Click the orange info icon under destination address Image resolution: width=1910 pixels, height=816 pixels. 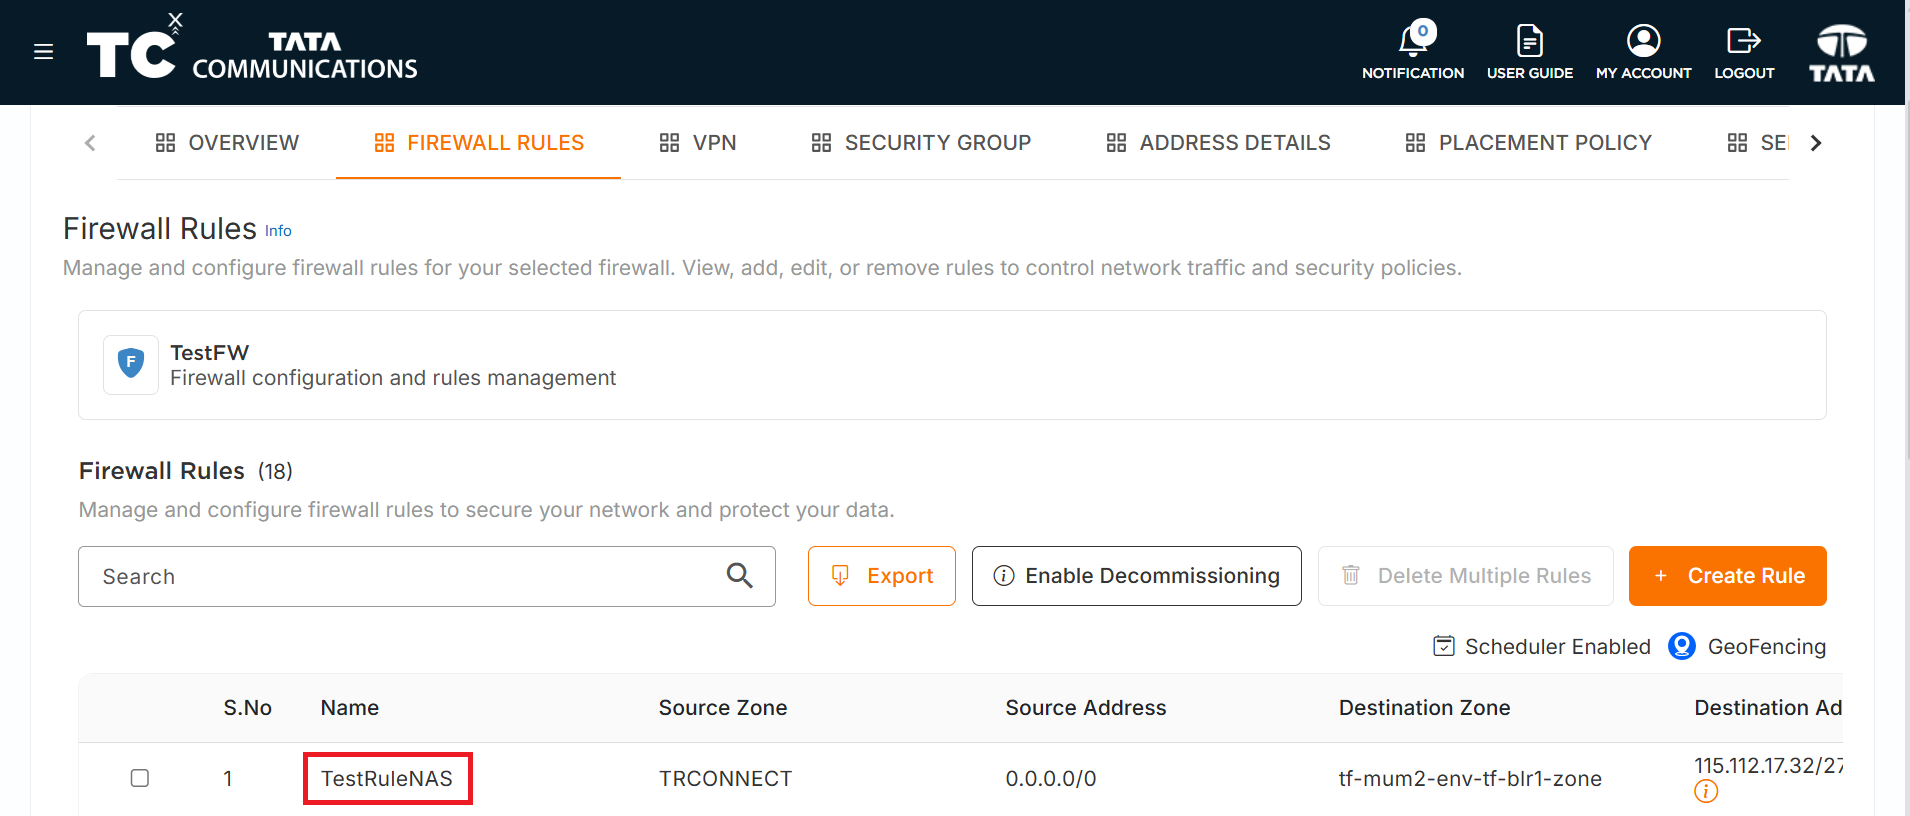tap(1706, 792)
